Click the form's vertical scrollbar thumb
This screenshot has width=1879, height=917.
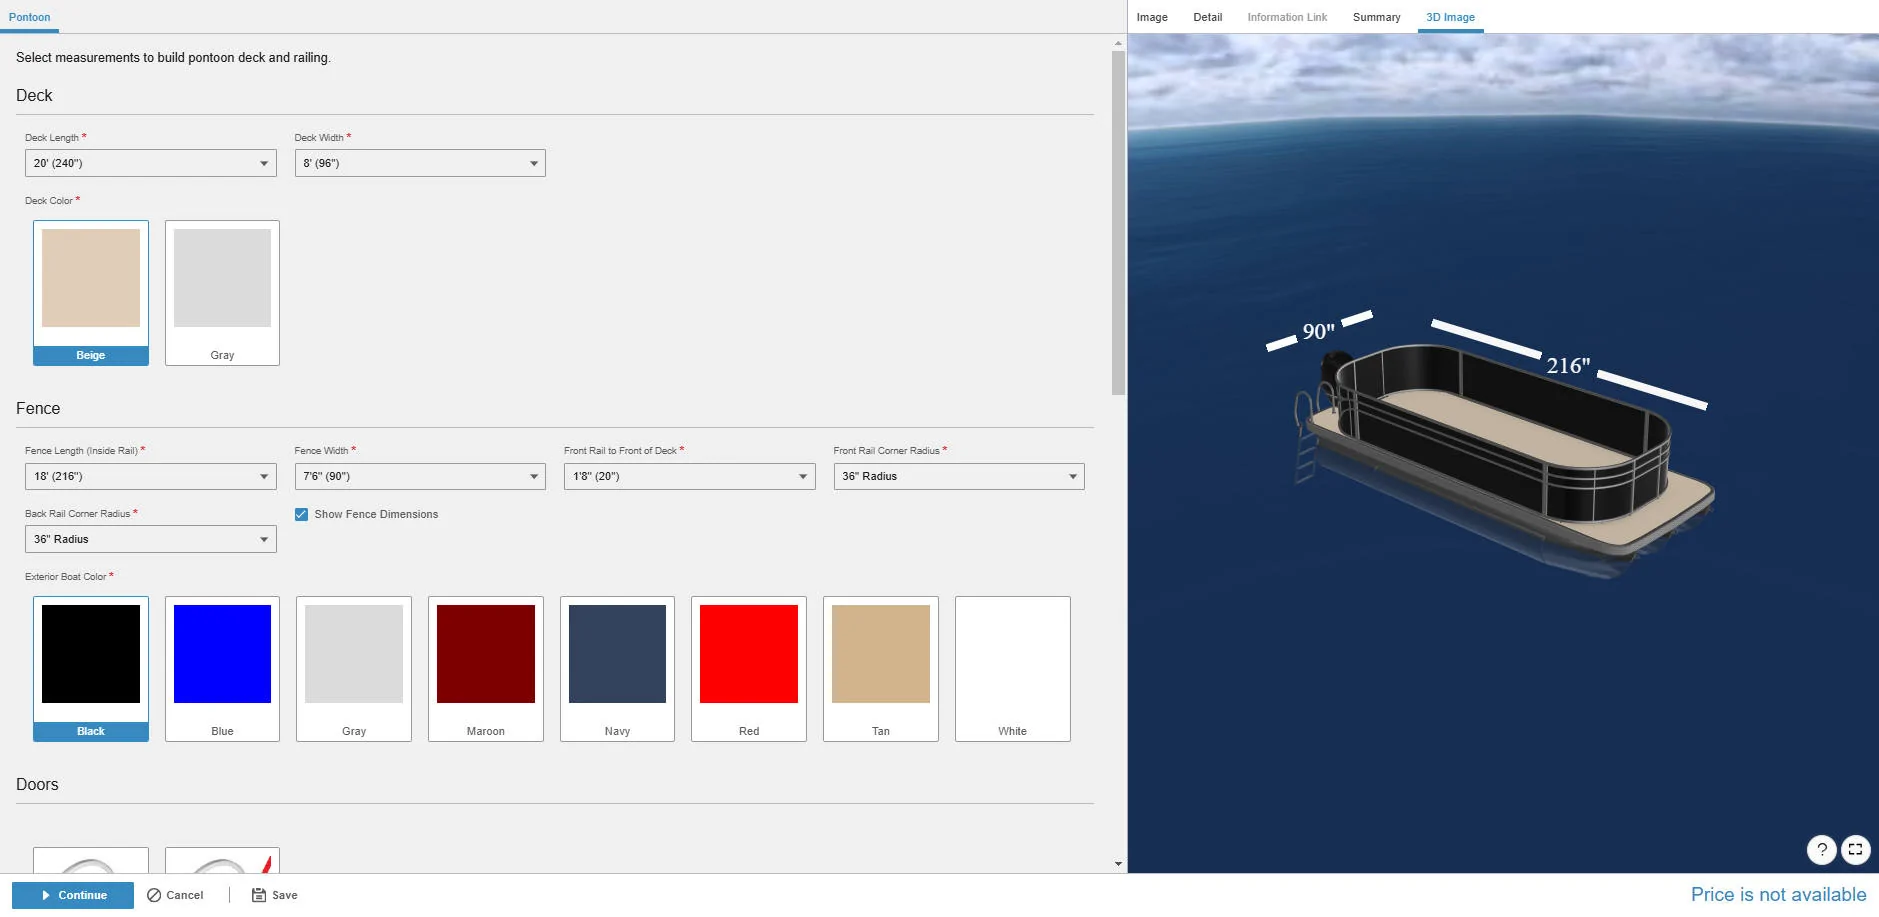tap(1118, 223)
